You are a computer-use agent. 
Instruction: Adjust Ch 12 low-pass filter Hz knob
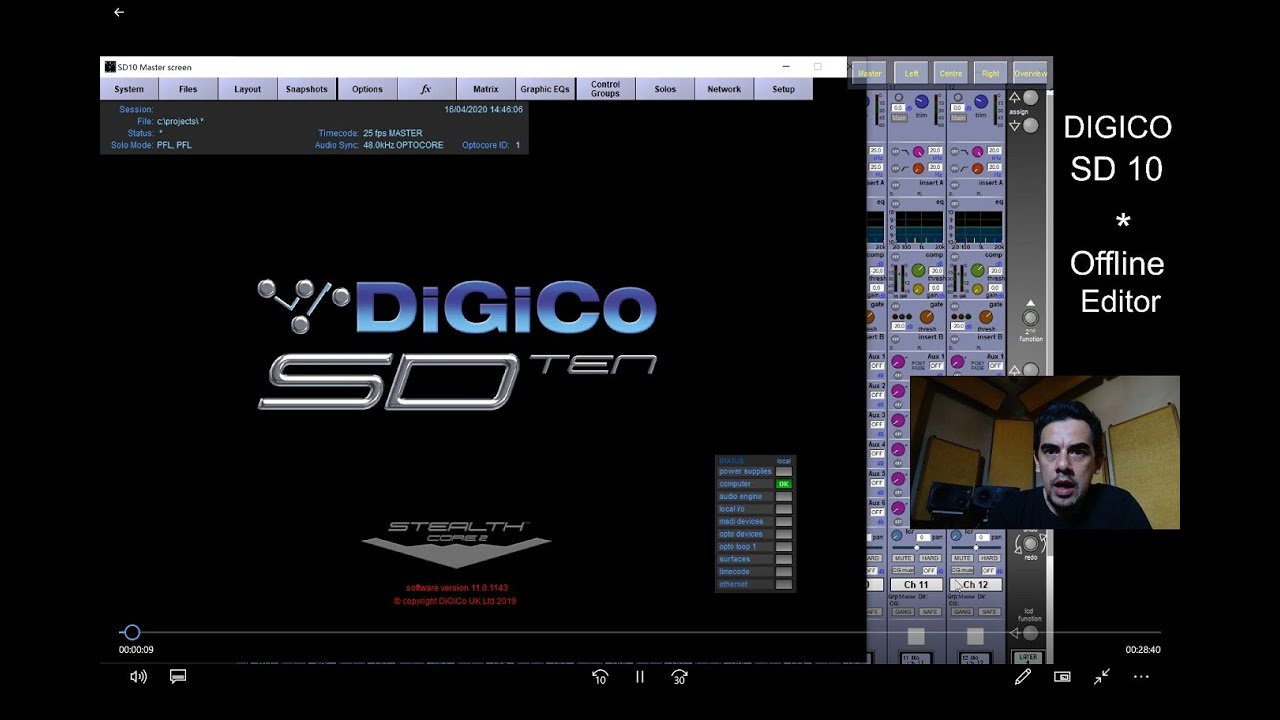coord(978,168)
